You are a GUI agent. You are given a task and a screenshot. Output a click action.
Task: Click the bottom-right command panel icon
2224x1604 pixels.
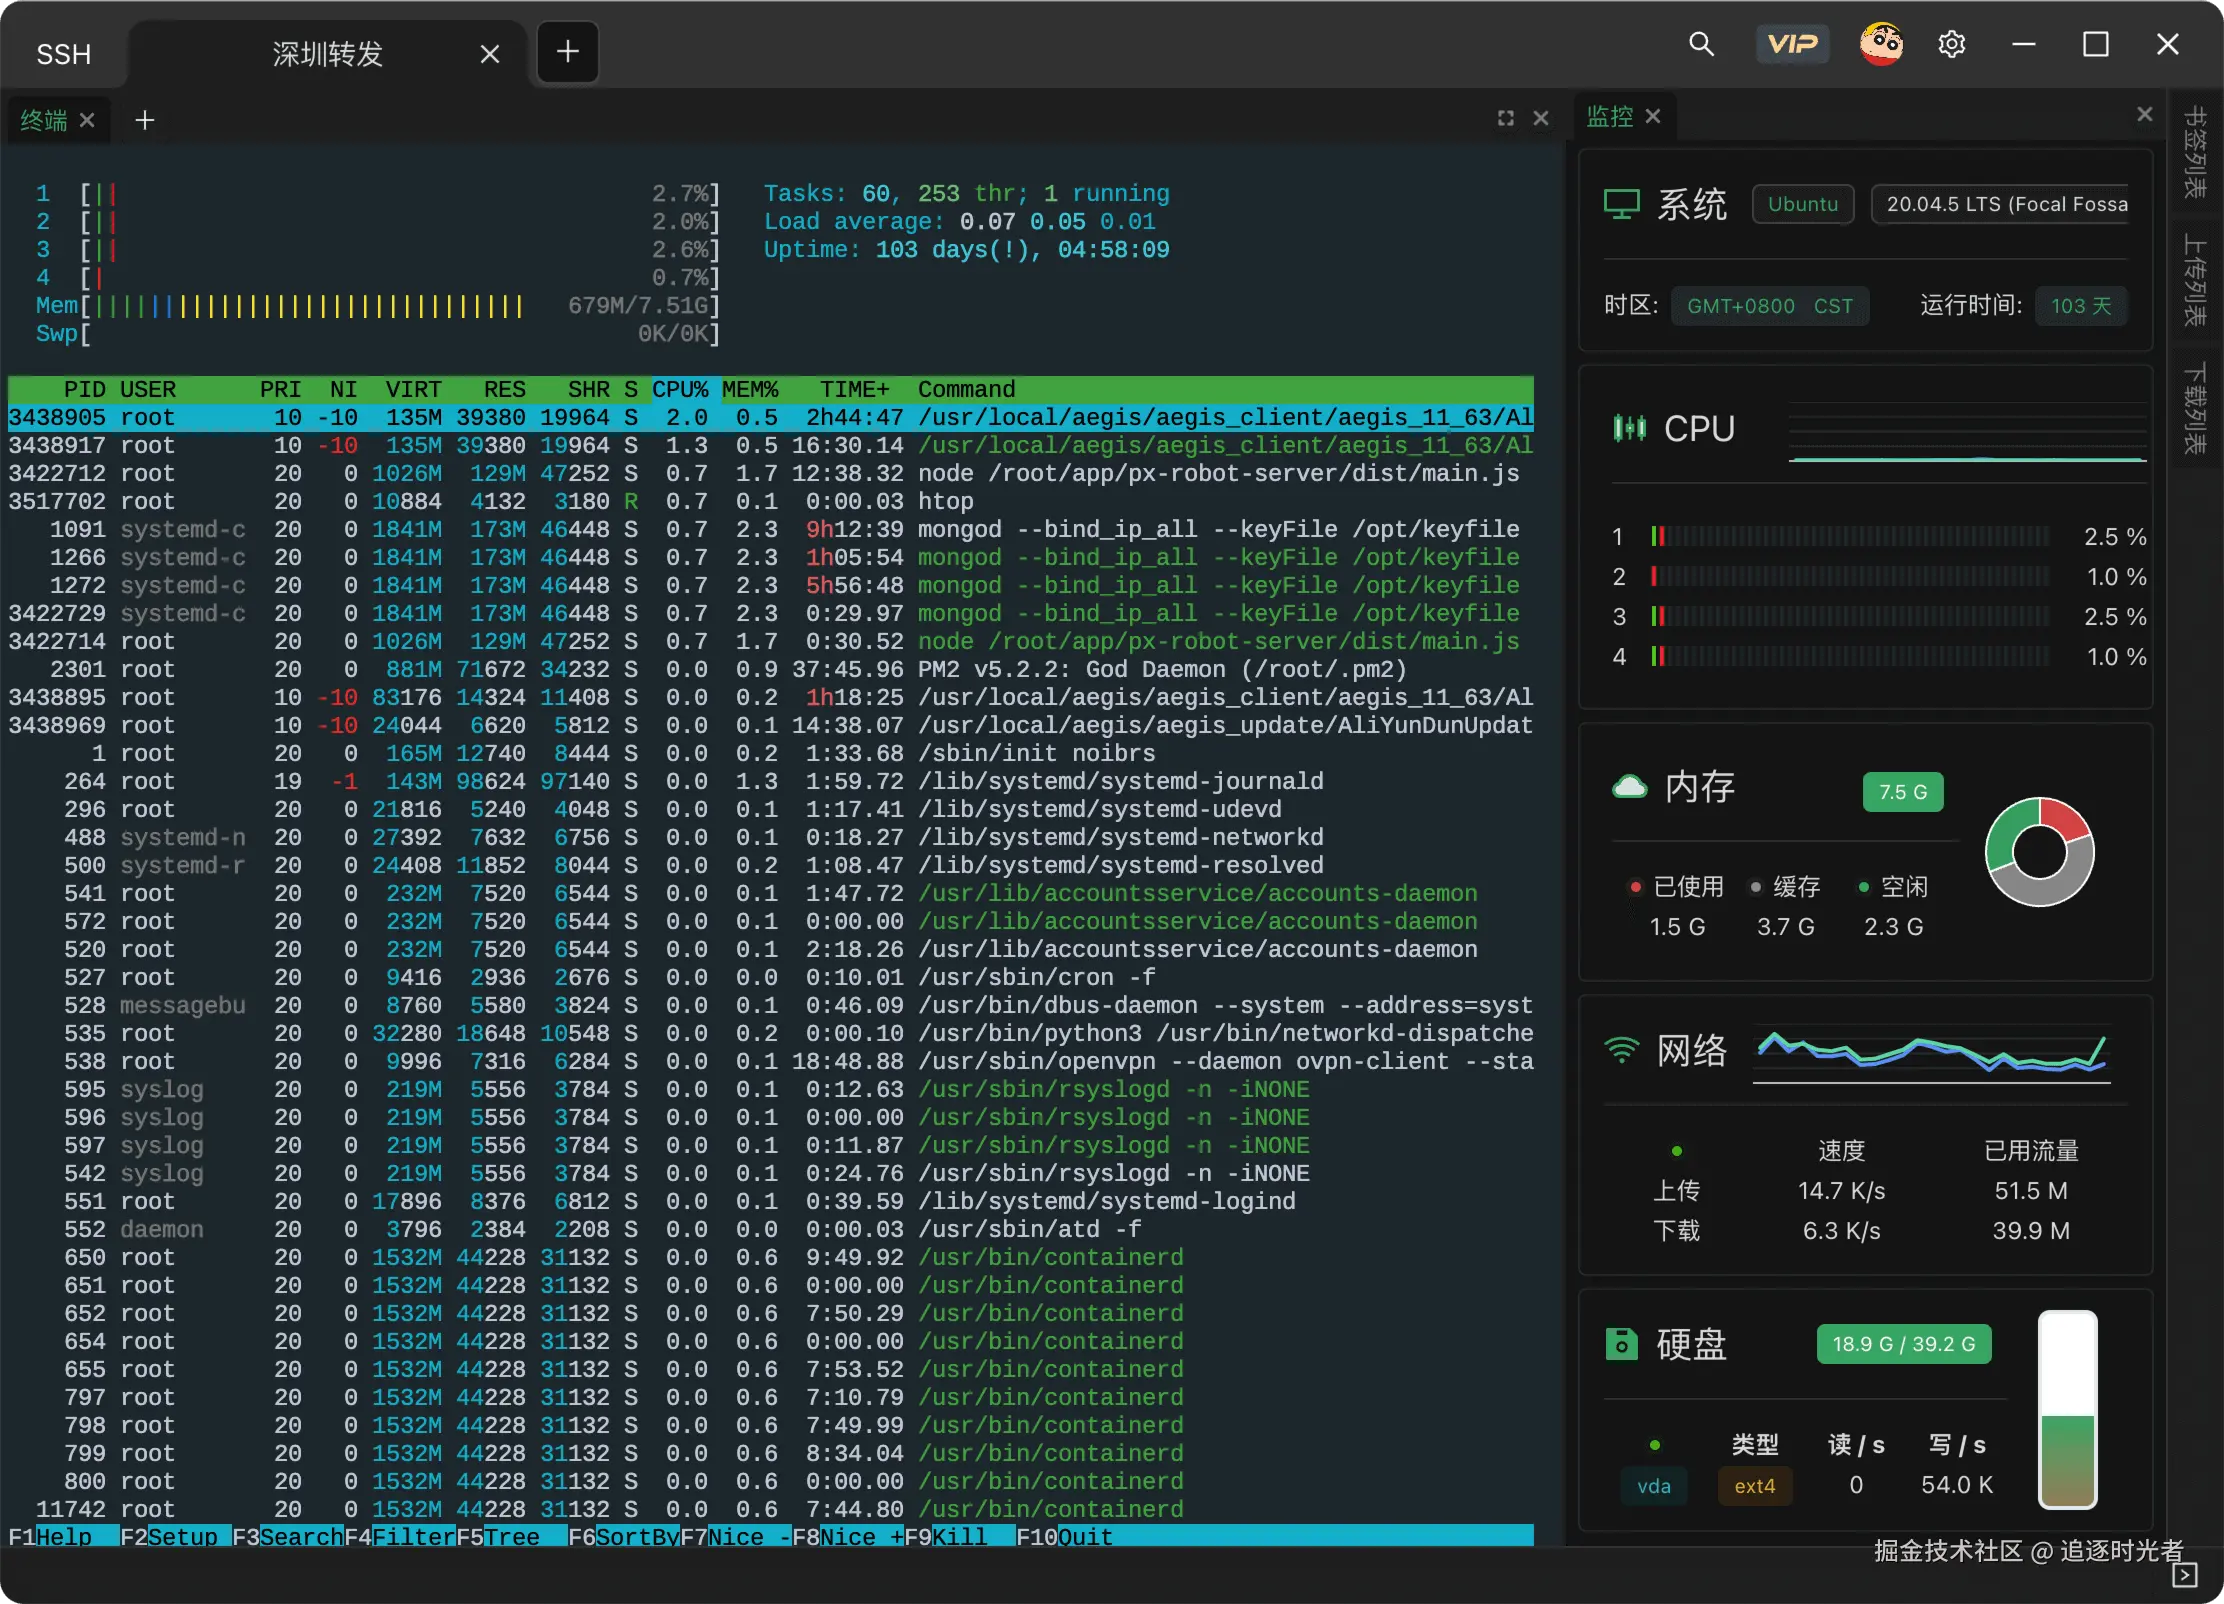(2184, 1575)
